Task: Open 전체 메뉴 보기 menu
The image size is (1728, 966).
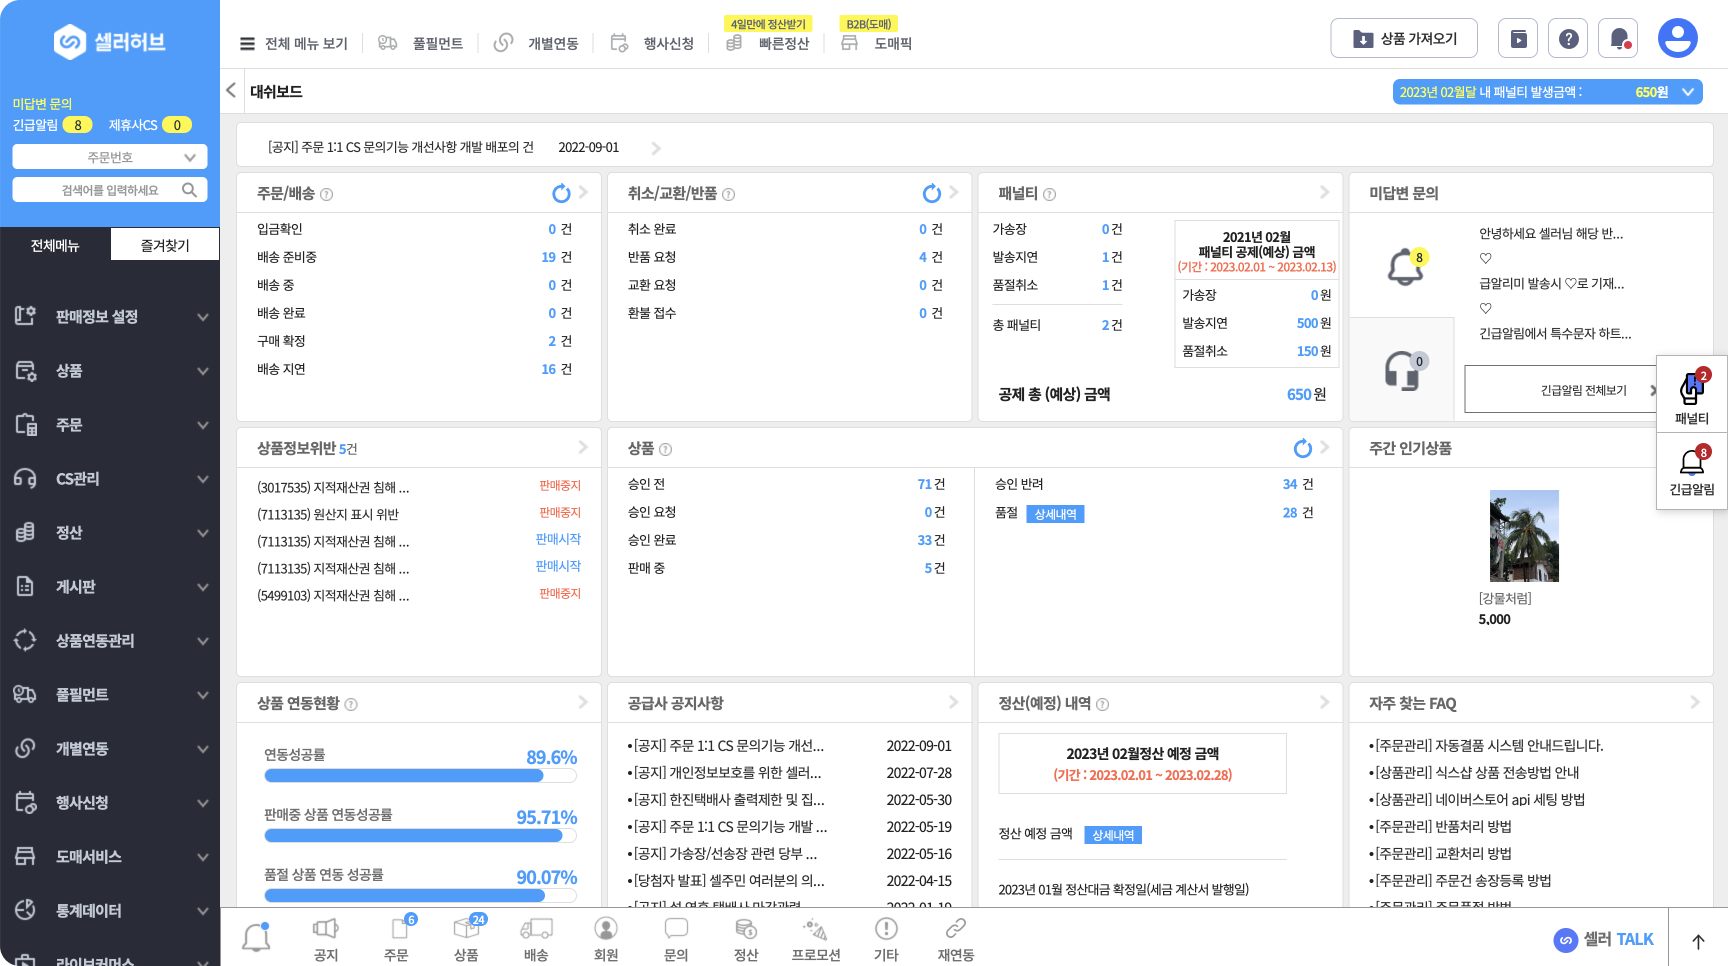Action: coord(294,44)
